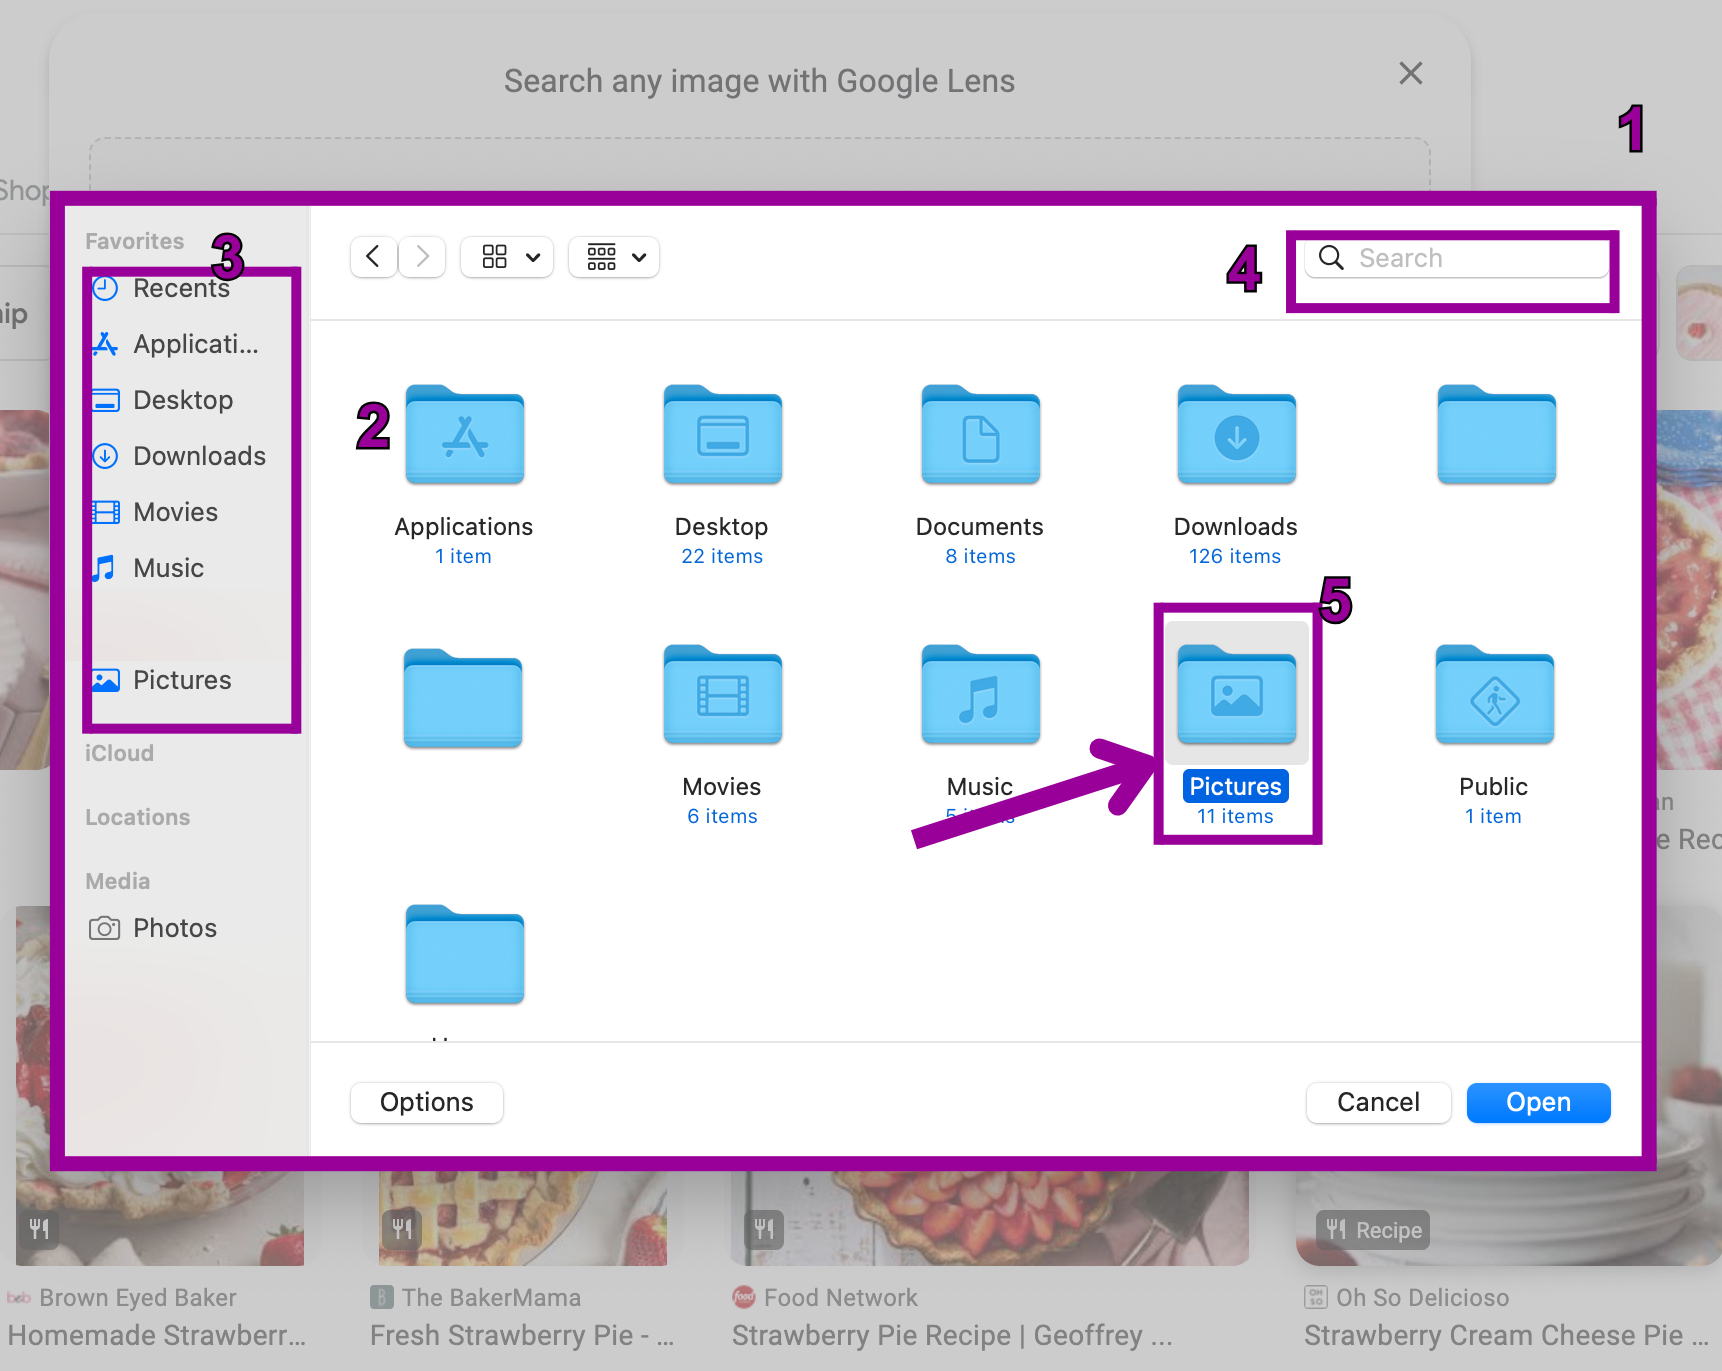The image size is (1722, 1371).
Task: Select Desktop in the sidebar
Action: coord(163,400)
